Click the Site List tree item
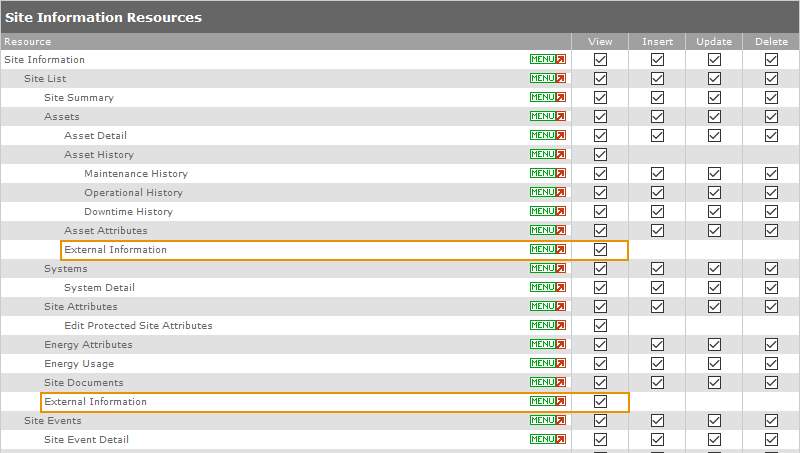Viewport: 800px width, 453px height. tap(45, 78)
